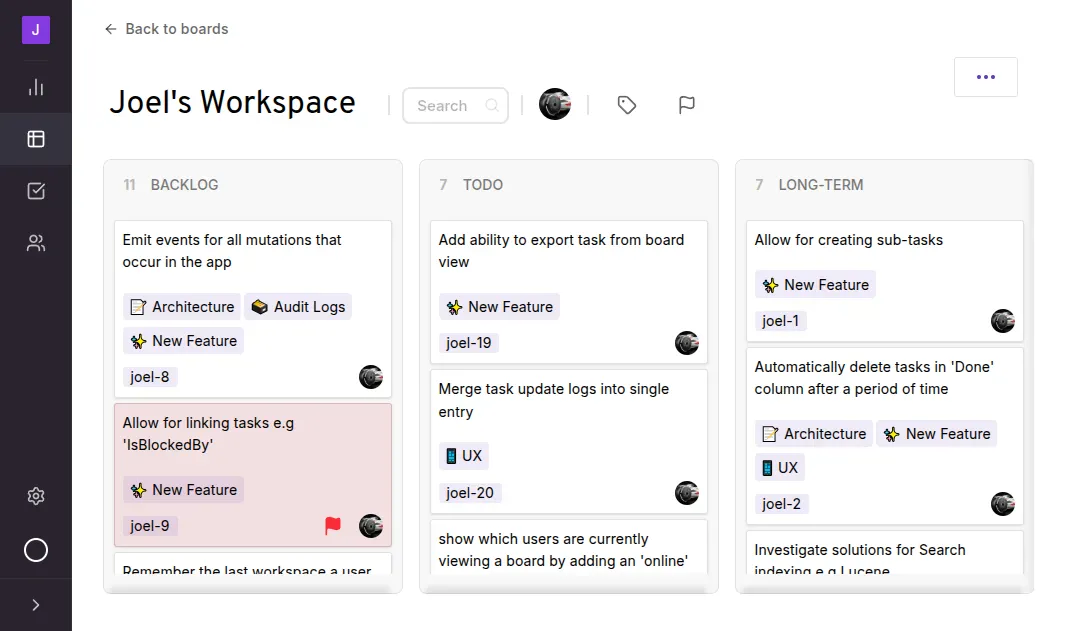Toggle filtering by the avatar beside the search bar
Image resolution: width=1066 pixels, height=631 pixels.
pyautogui.click(x=555, y=104)
